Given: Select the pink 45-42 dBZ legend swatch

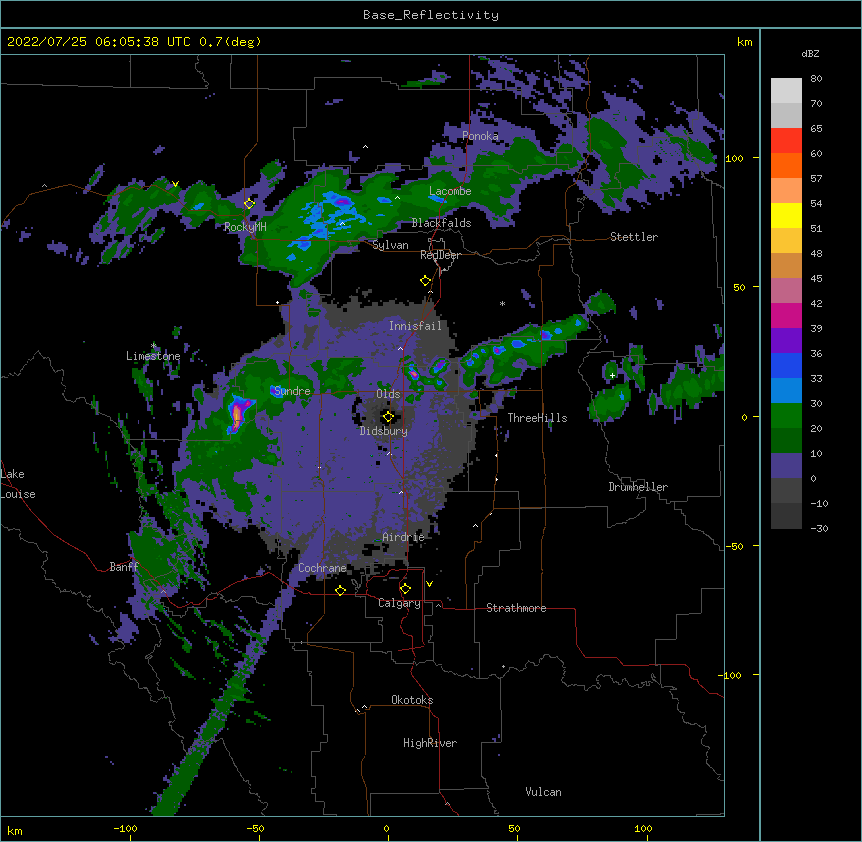Looking at the screenshot, I should 786,291.
